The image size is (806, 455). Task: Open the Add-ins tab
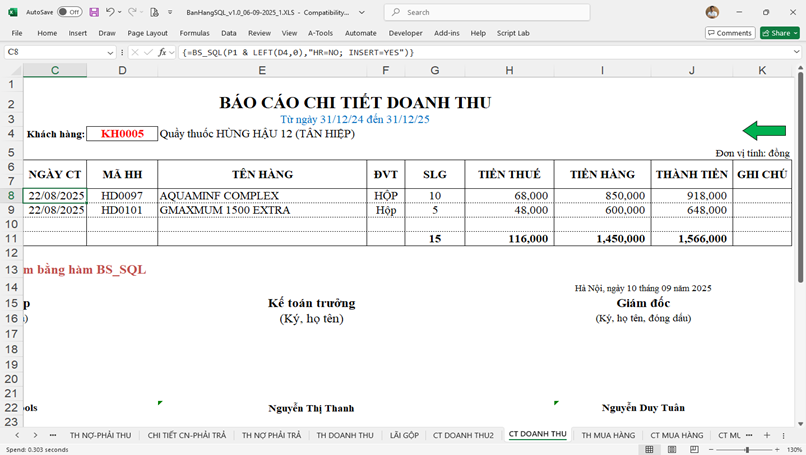(x=447, y=33)
